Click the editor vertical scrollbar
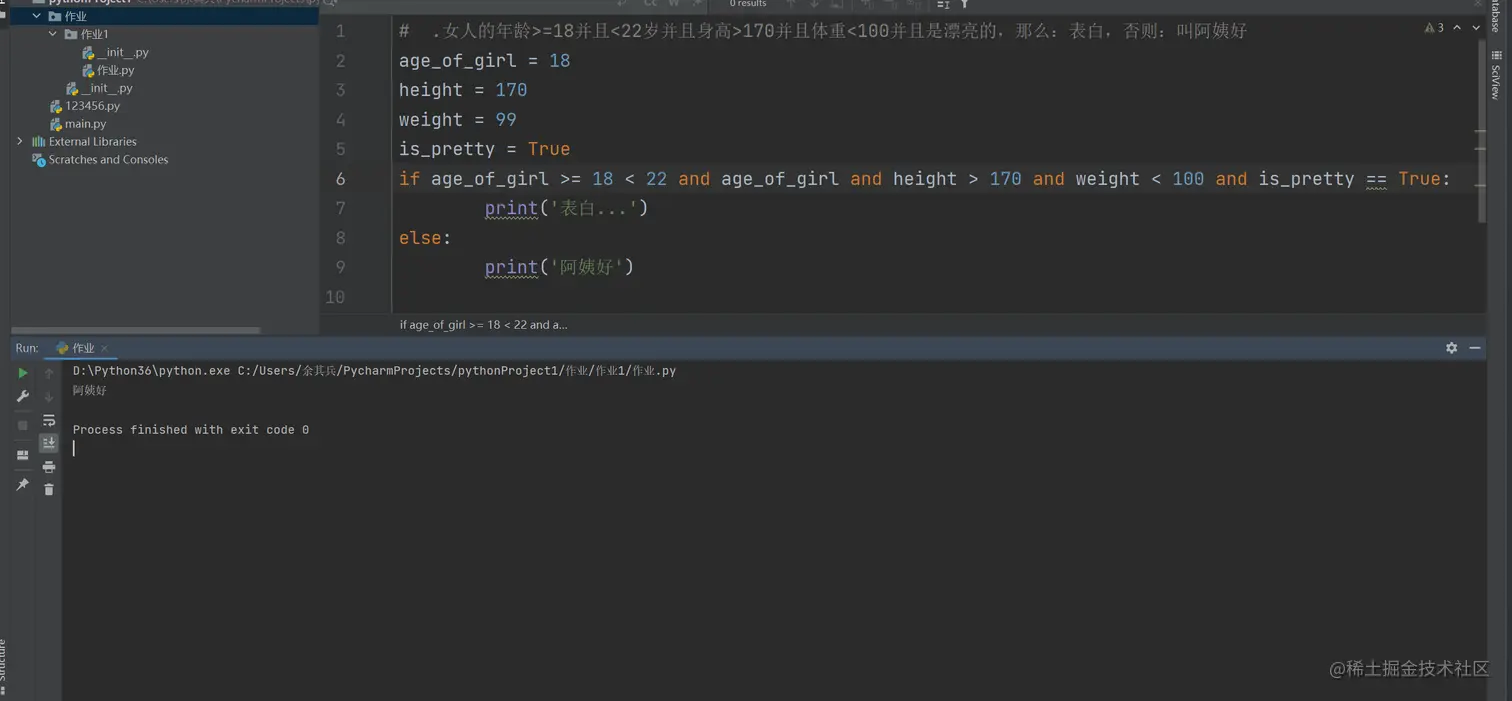 point(1481,130)
